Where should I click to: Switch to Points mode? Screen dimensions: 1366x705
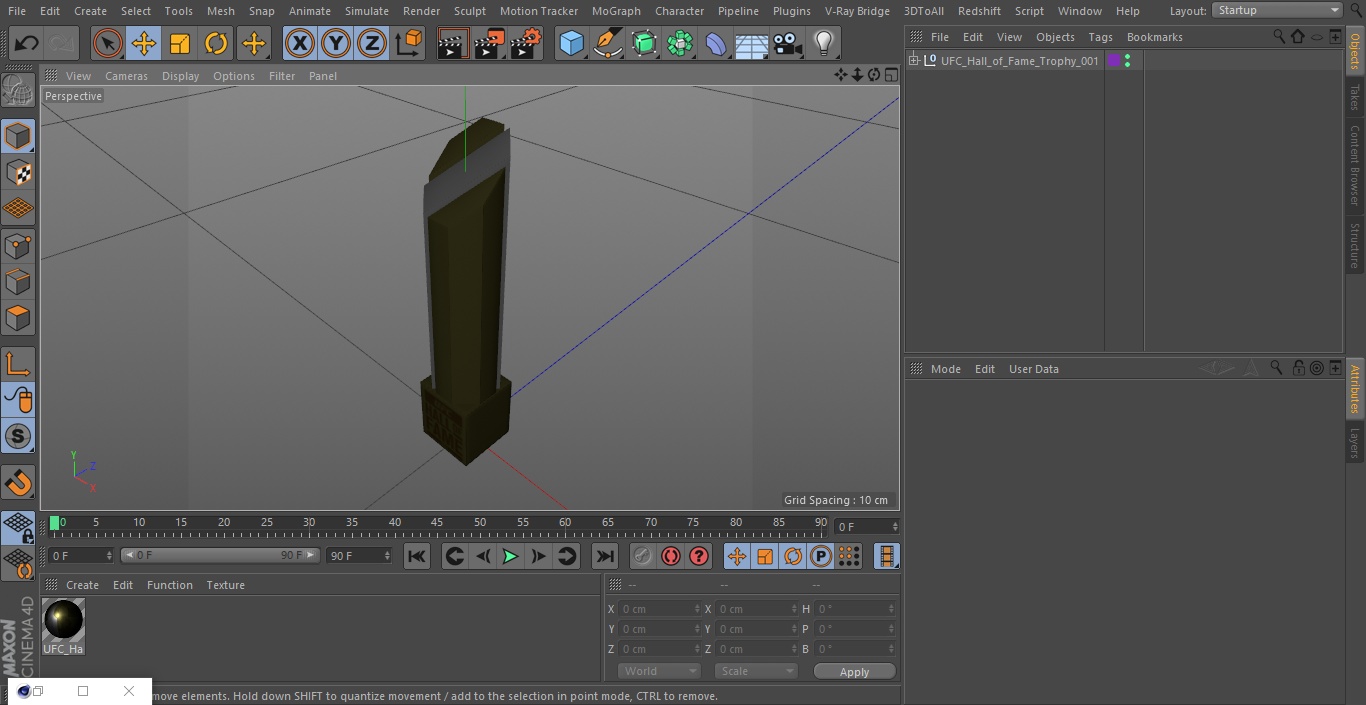(18, 246)
